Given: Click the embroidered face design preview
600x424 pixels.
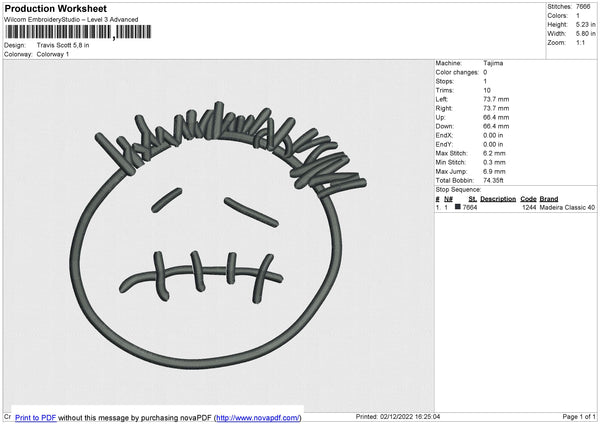Looking at the screenshot, I should point(218,235).
